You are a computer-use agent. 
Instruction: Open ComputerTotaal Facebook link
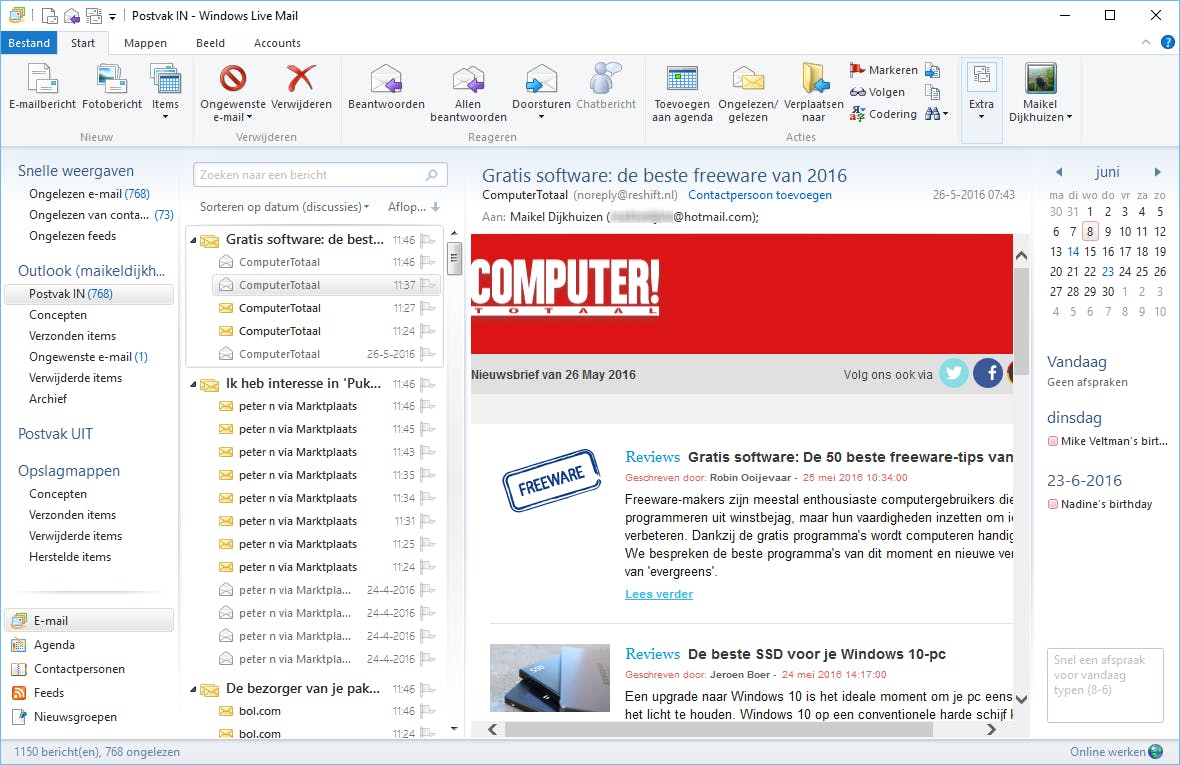[x=988, y=373]
